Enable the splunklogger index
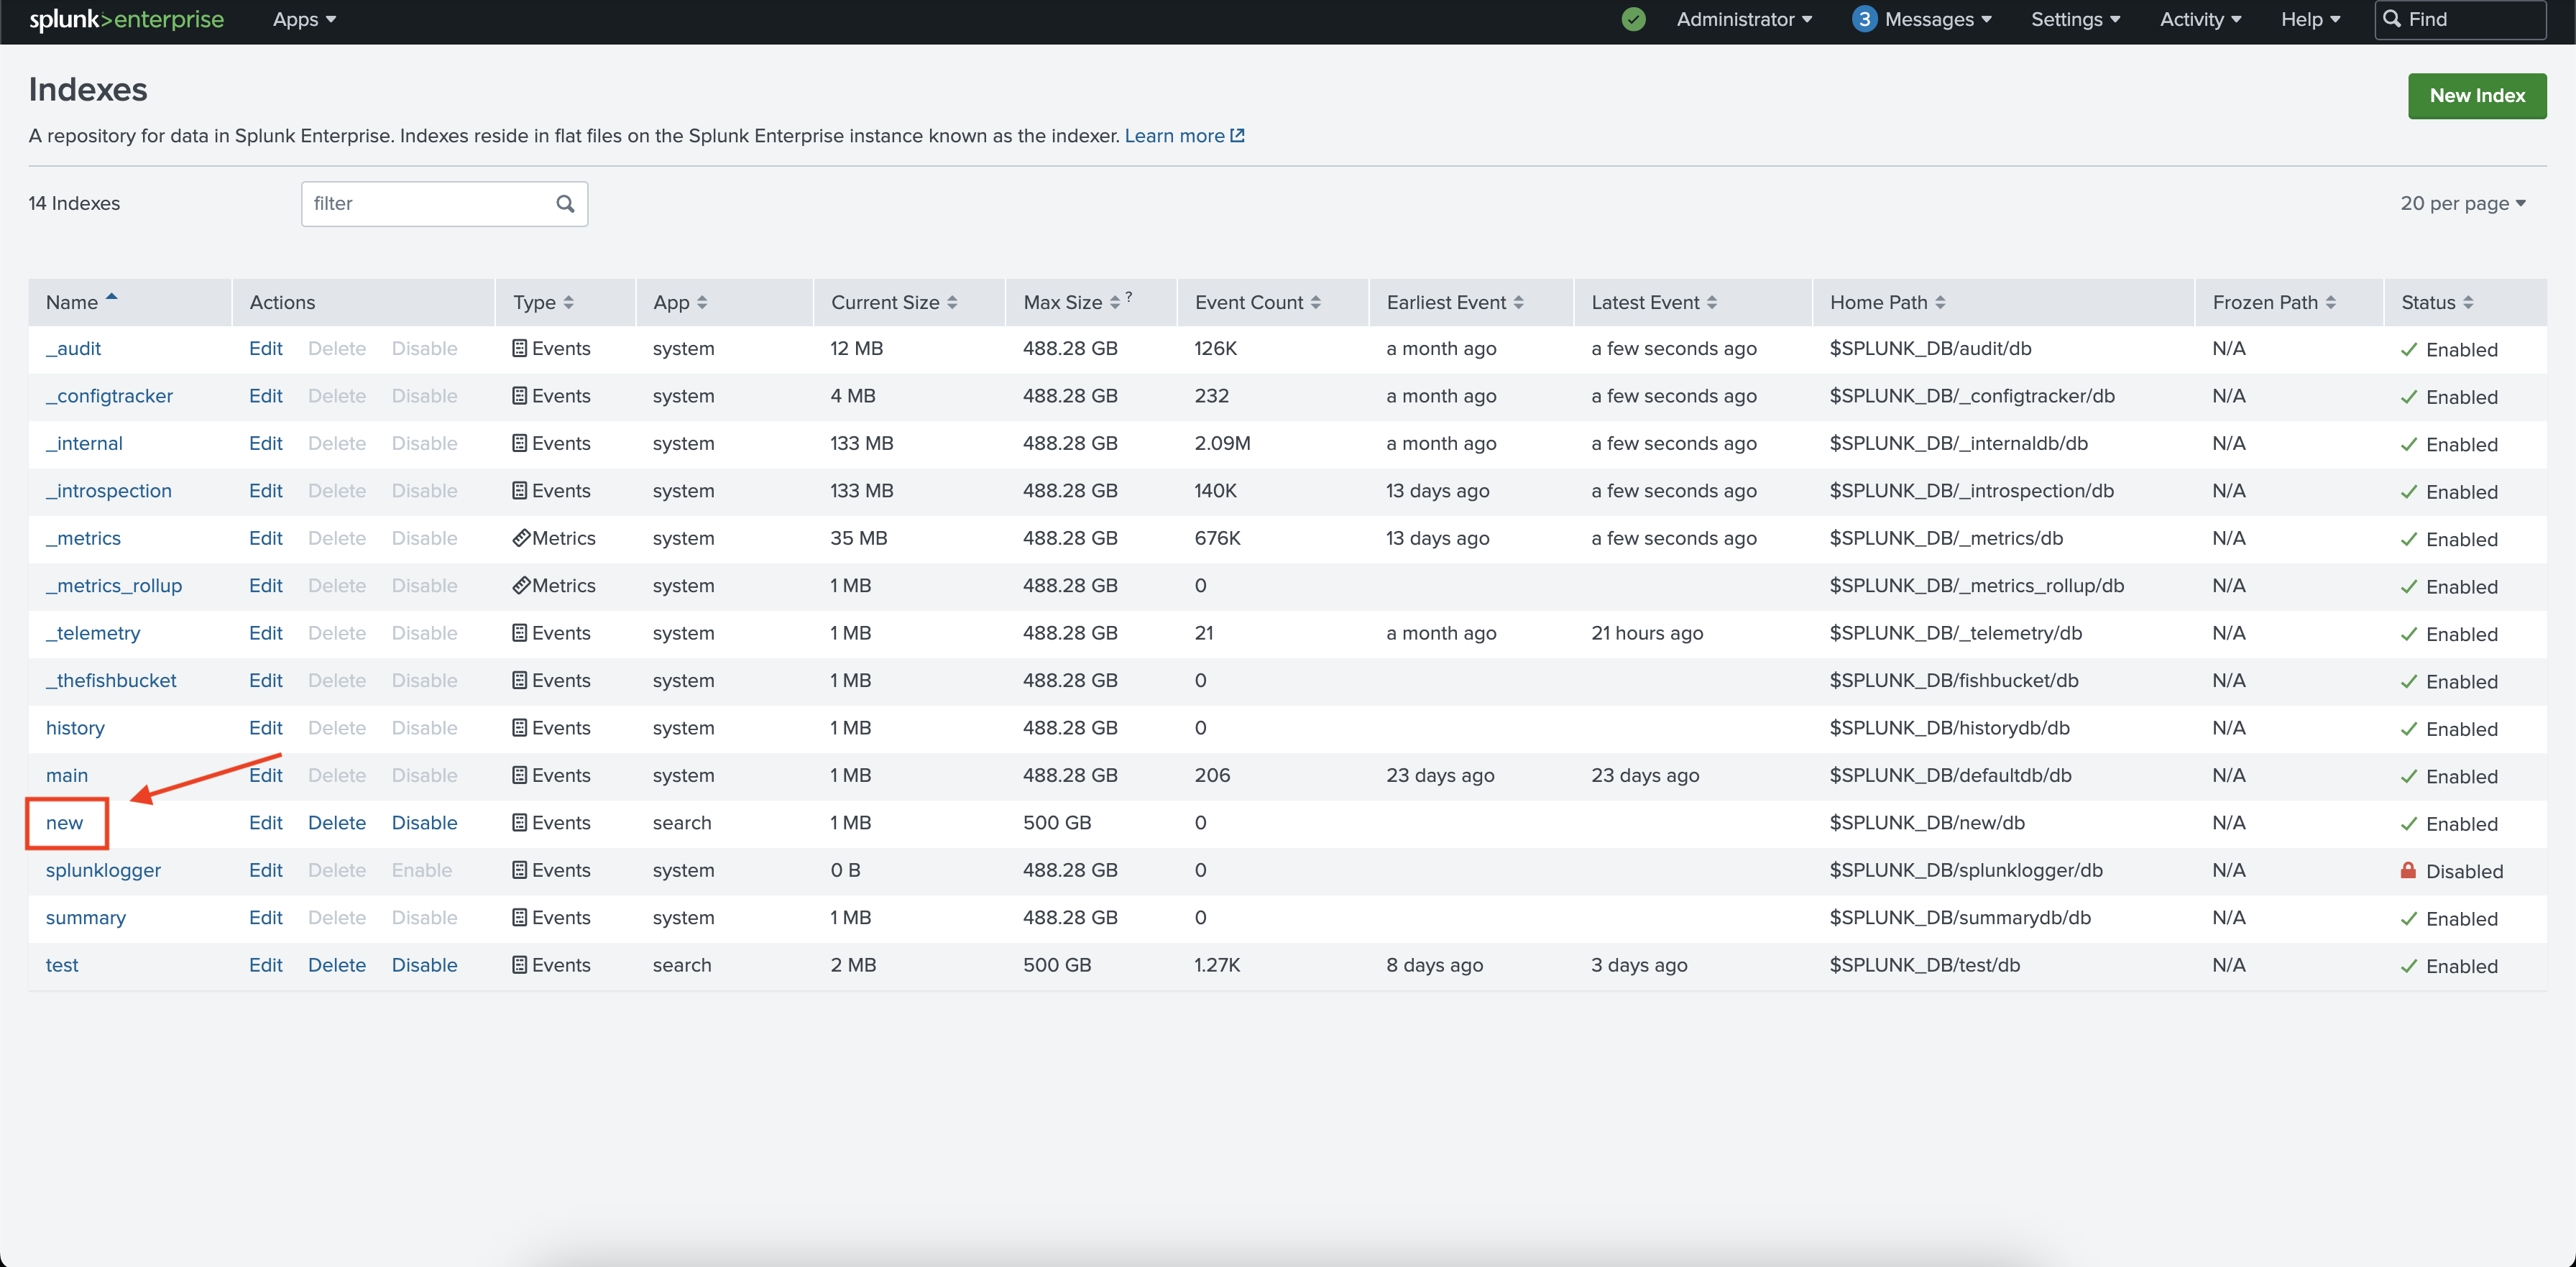The height and width of the screenshot is (1267, 2576). pyautogui.click(x=421, y=870)
